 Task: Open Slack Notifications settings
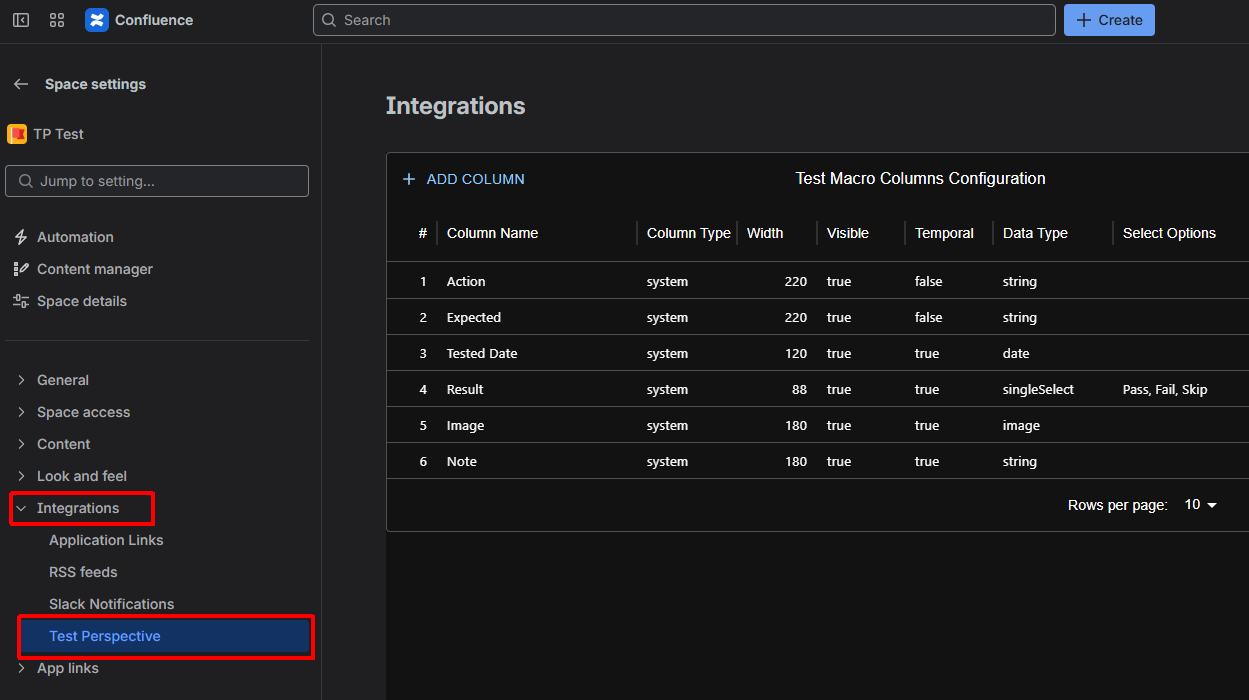111,604
